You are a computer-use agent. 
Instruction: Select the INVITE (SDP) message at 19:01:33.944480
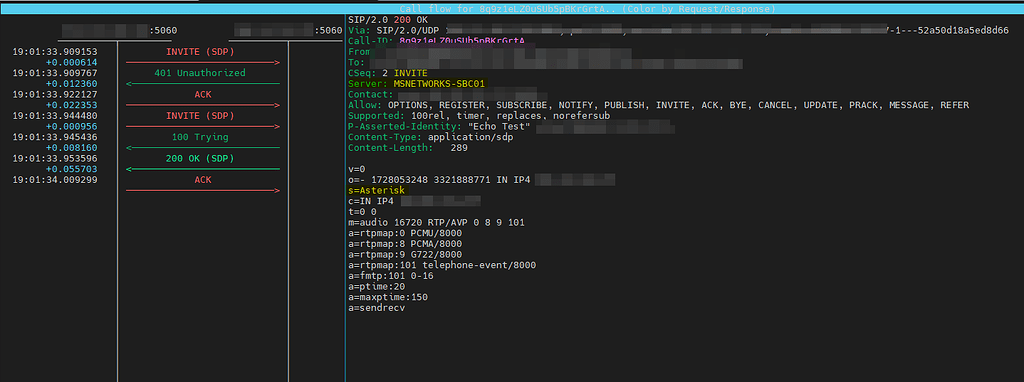[200, 116]
